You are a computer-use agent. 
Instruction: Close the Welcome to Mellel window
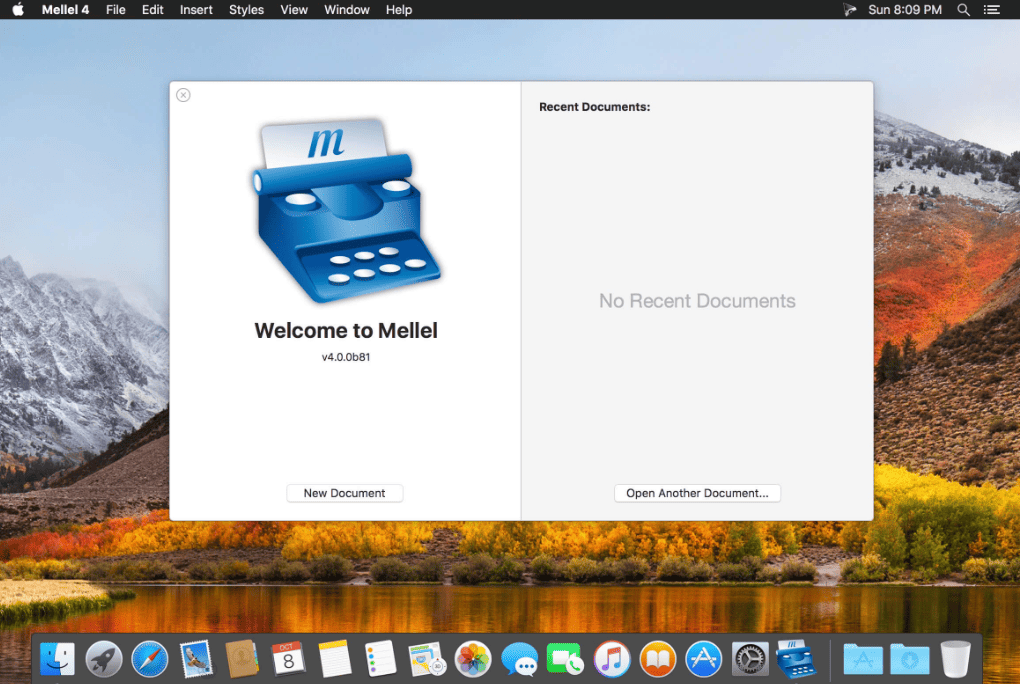point(183,95)
